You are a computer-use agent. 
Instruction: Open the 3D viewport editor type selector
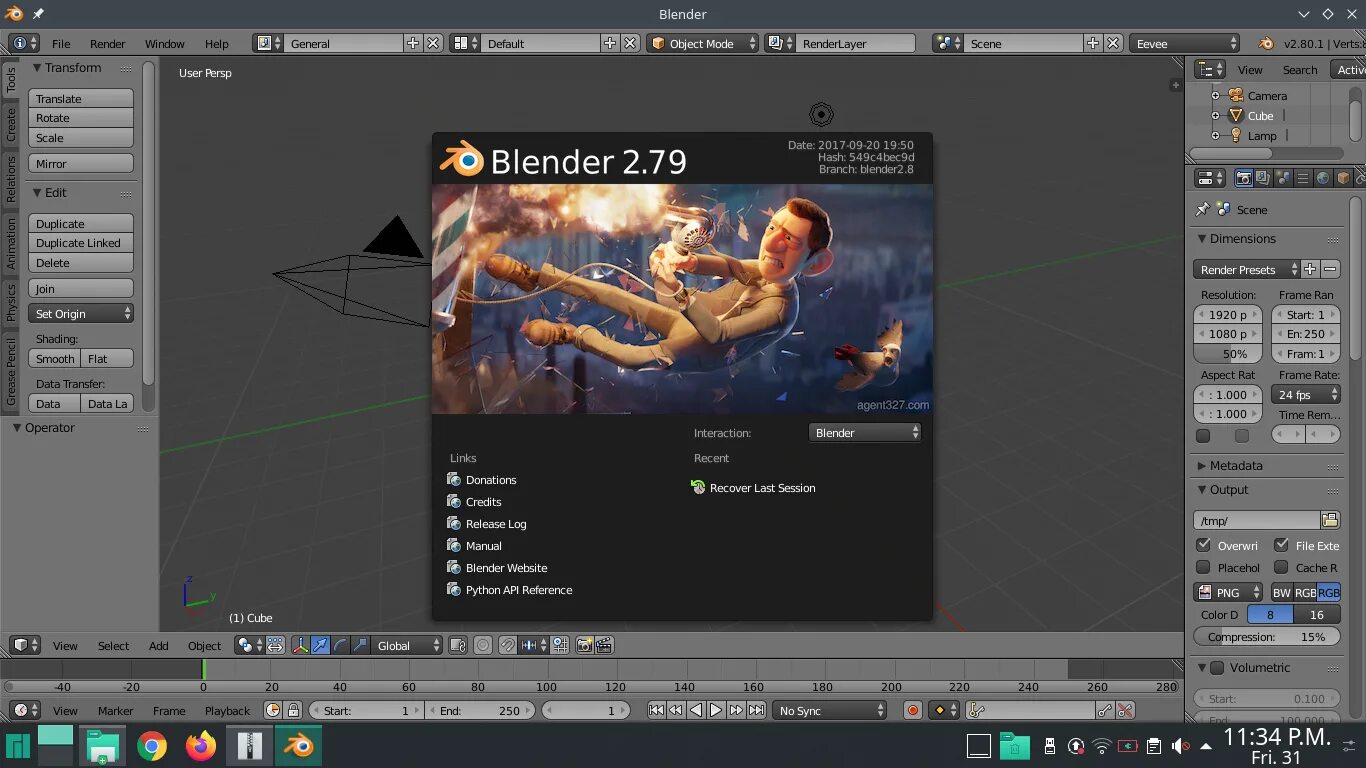25,645
